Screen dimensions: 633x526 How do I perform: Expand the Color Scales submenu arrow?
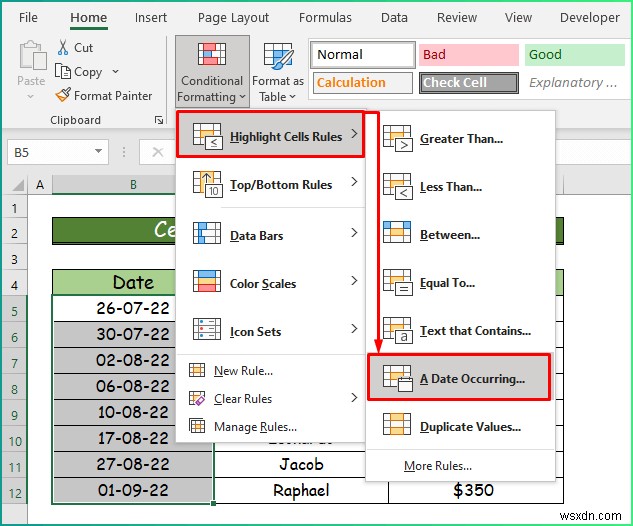[x=354, y=281]
